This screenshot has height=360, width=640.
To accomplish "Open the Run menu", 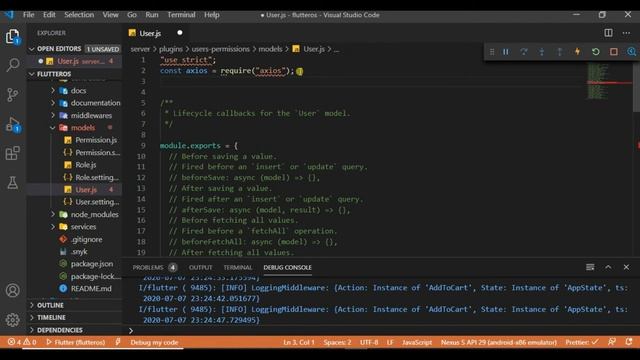I will pos(151,15).
